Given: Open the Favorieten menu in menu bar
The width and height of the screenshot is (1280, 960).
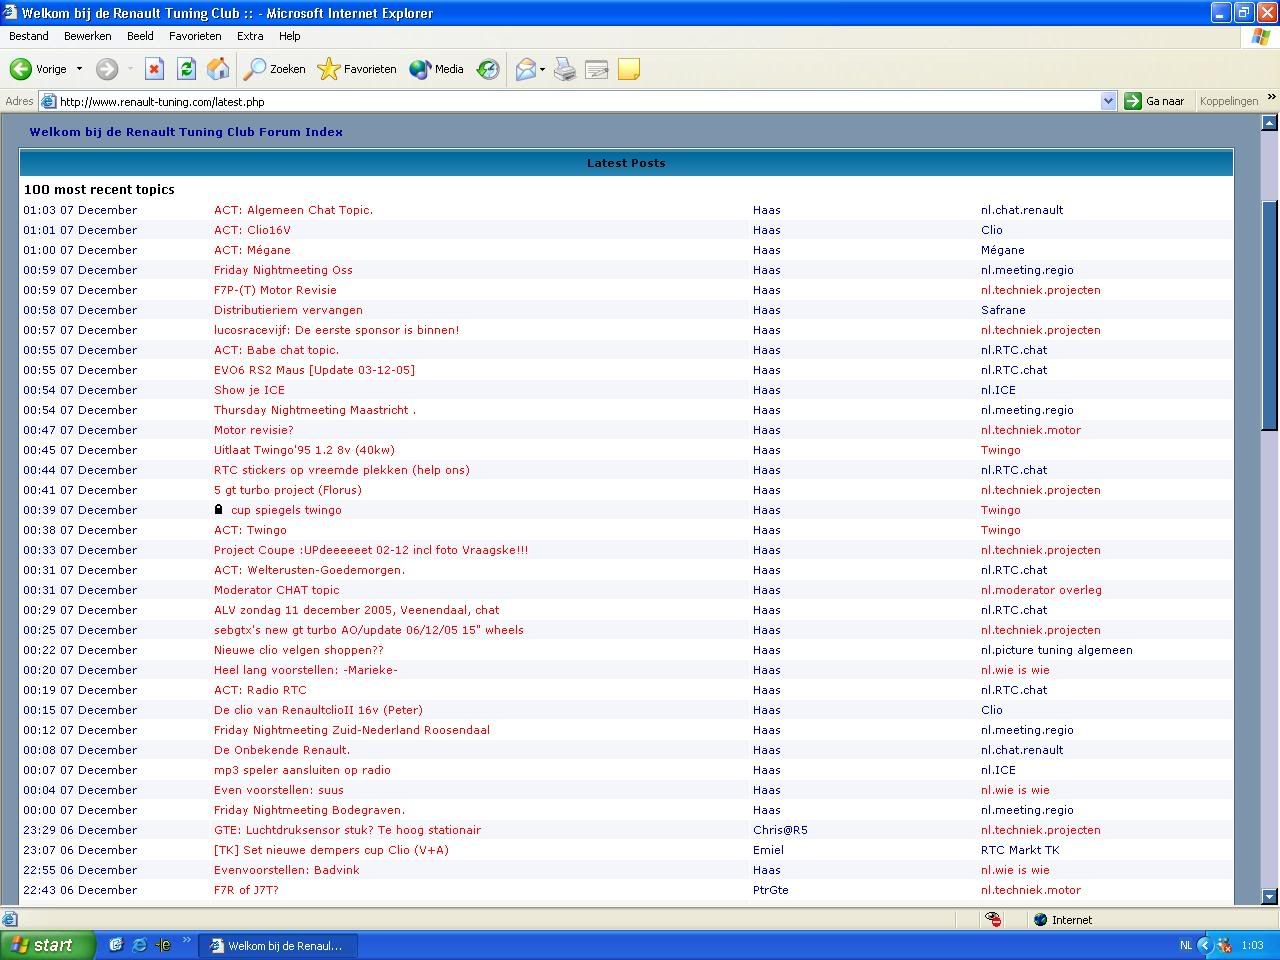Looking at the screenshot, I should pyautogui.click(x=195, y=36).
